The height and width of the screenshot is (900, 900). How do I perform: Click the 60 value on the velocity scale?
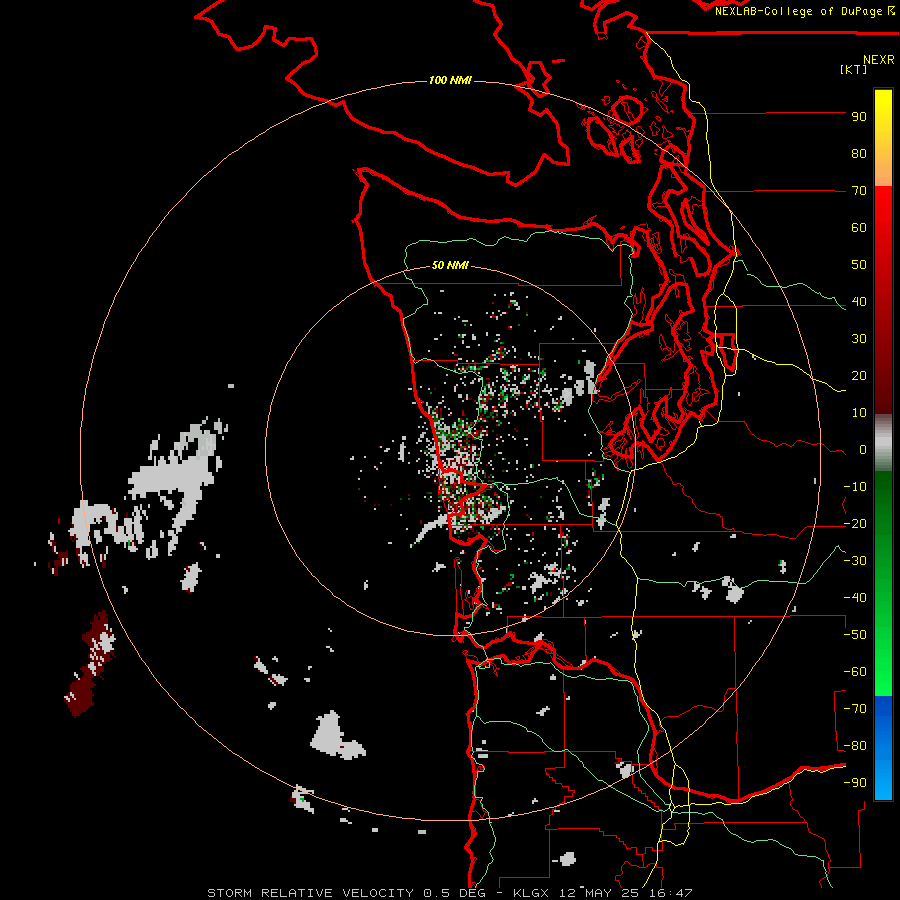pos(859,228)
